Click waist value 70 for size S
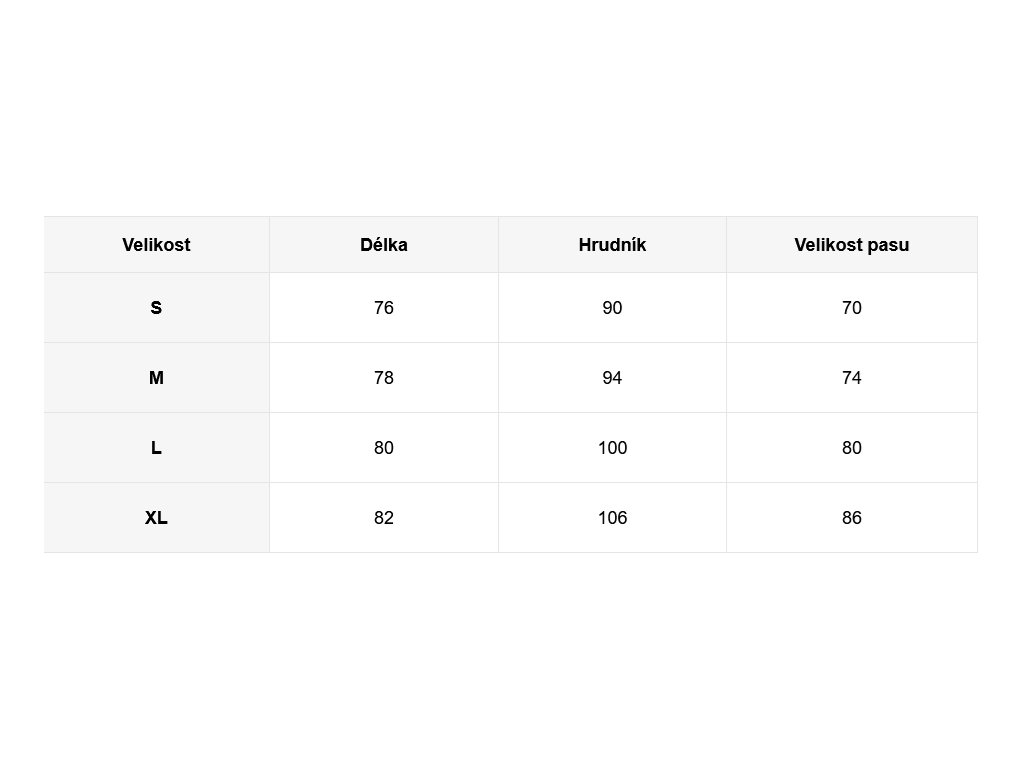 click(852, 308)
